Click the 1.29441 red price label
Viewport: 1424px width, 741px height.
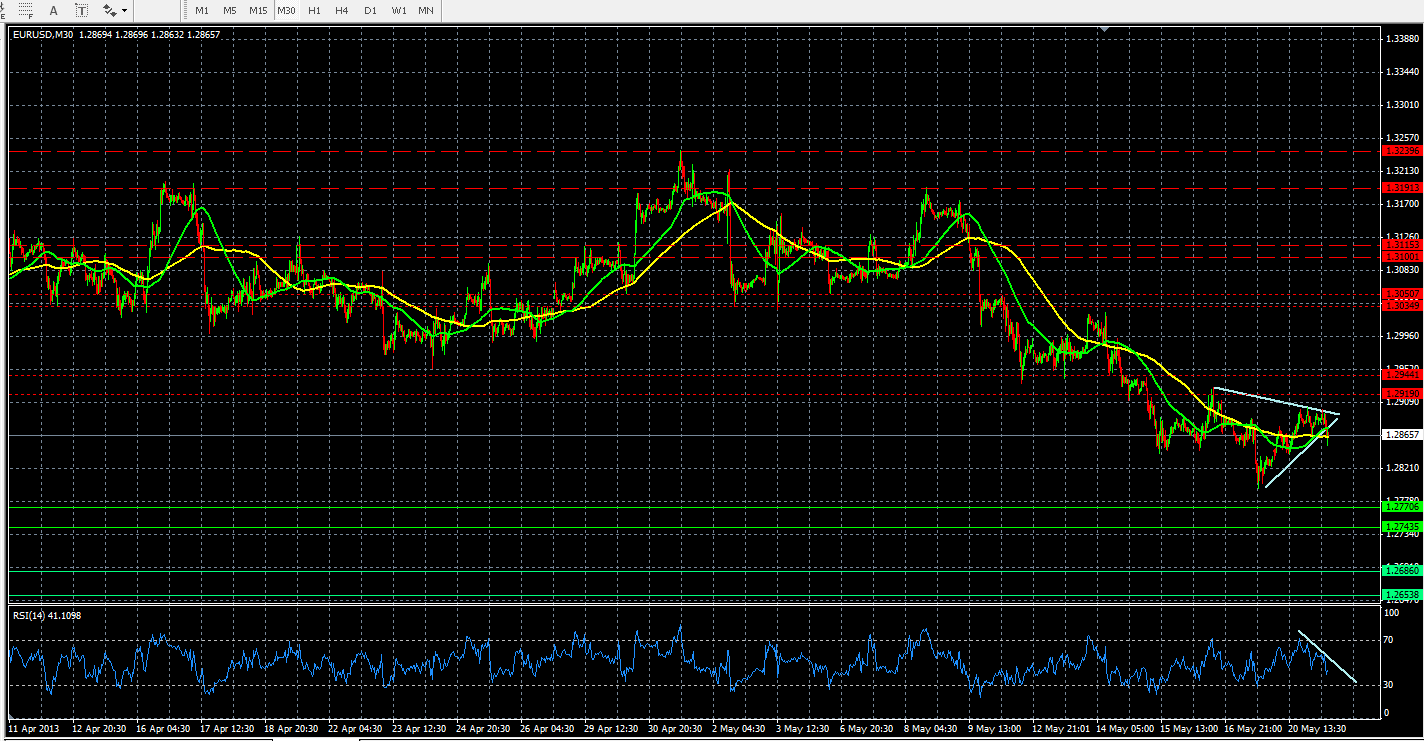[1400, 373]
